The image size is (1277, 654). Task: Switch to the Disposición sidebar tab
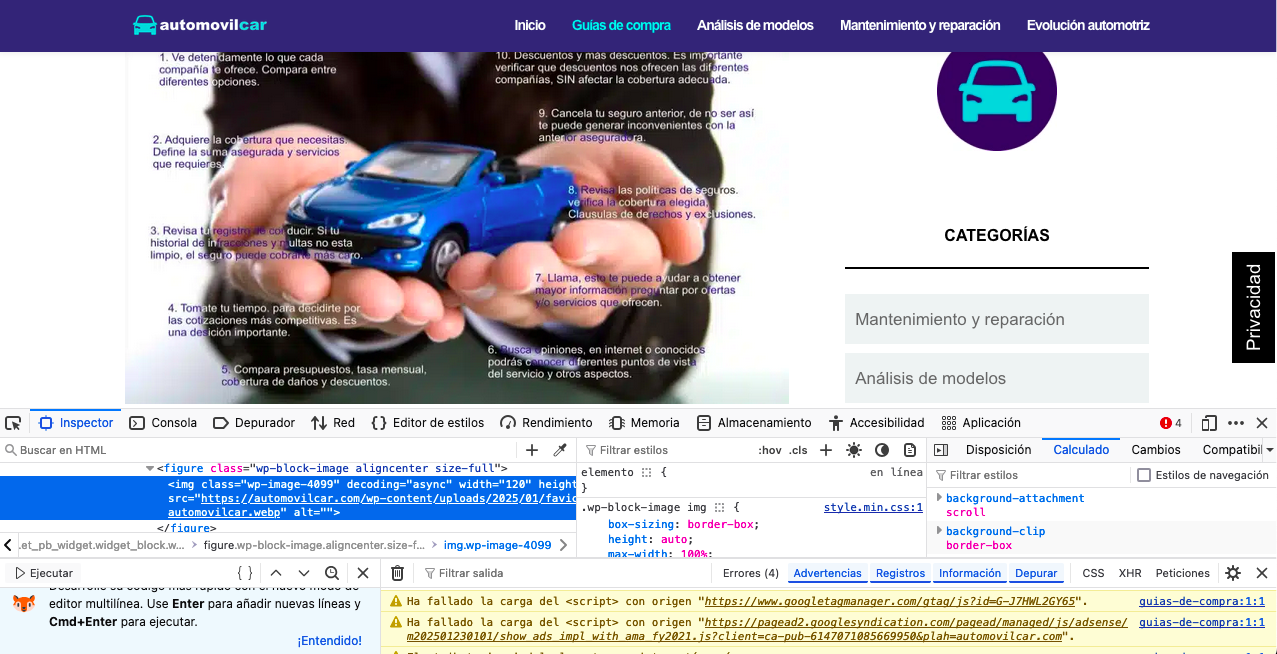pyautogui.click(x=998, y=450)
